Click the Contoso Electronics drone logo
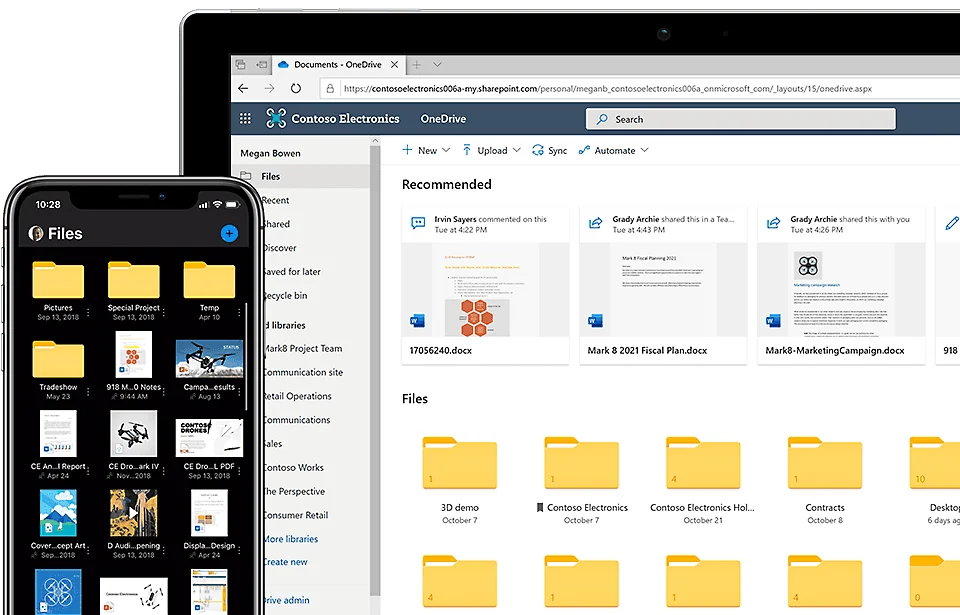Image resolution: width=960 pixels, height=615 pixels. click(x=276, y=118)
